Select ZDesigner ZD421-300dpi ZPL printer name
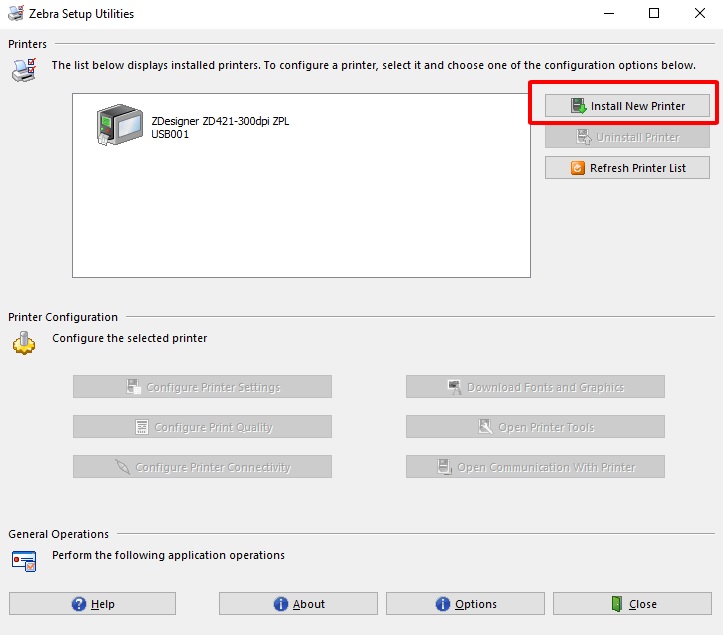This screenshot has width=723, height=635. 220,121
